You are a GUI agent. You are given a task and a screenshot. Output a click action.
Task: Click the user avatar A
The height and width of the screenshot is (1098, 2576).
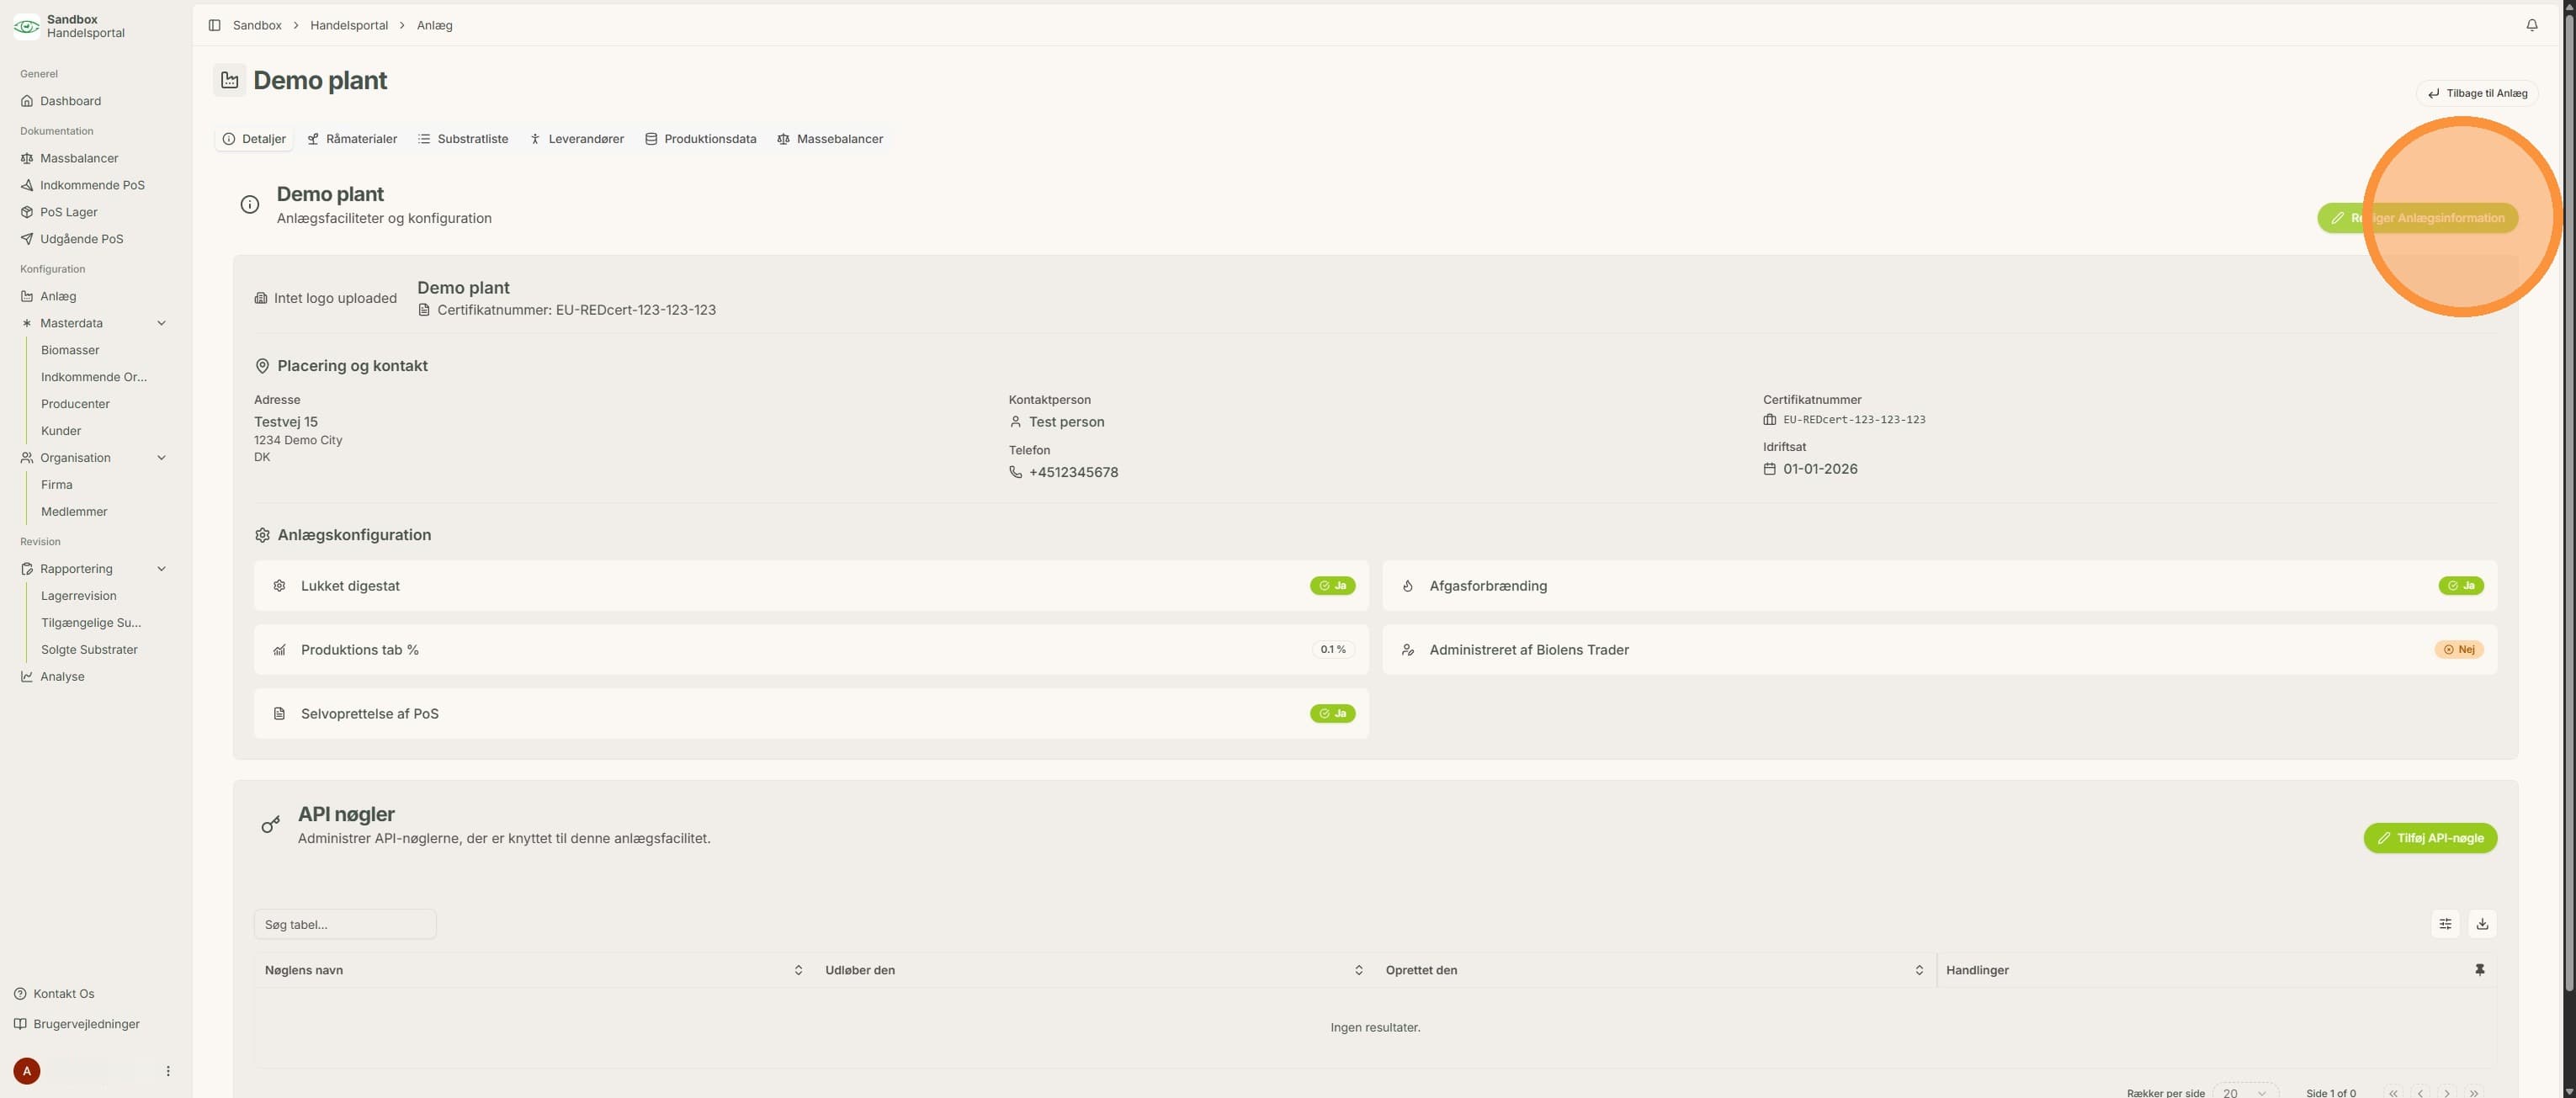(27, 1071)
